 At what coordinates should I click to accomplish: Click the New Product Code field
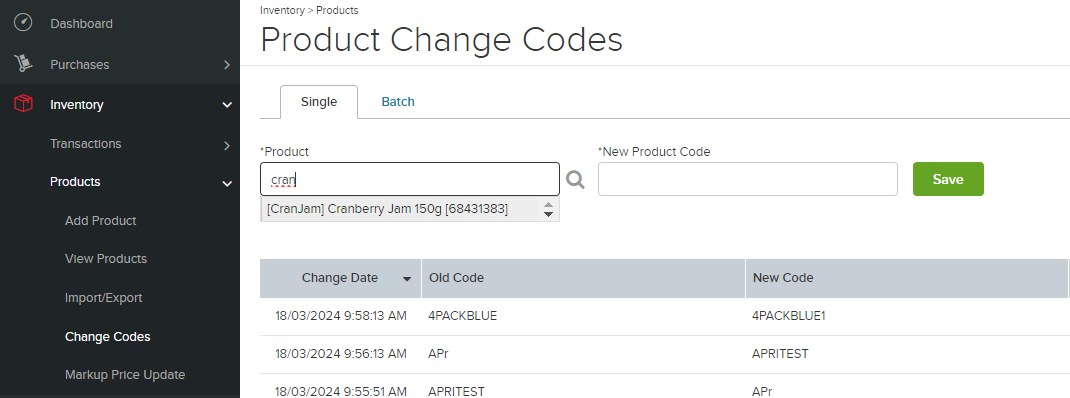tap(747, 179)
